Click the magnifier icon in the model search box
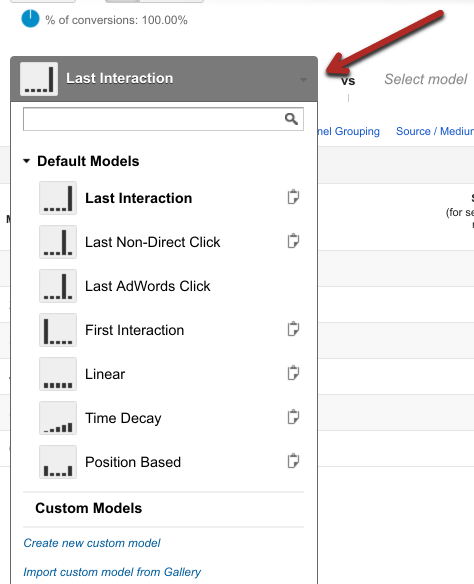Image resolution: width=474 pixels, height=584 pixels. point(291,119)
